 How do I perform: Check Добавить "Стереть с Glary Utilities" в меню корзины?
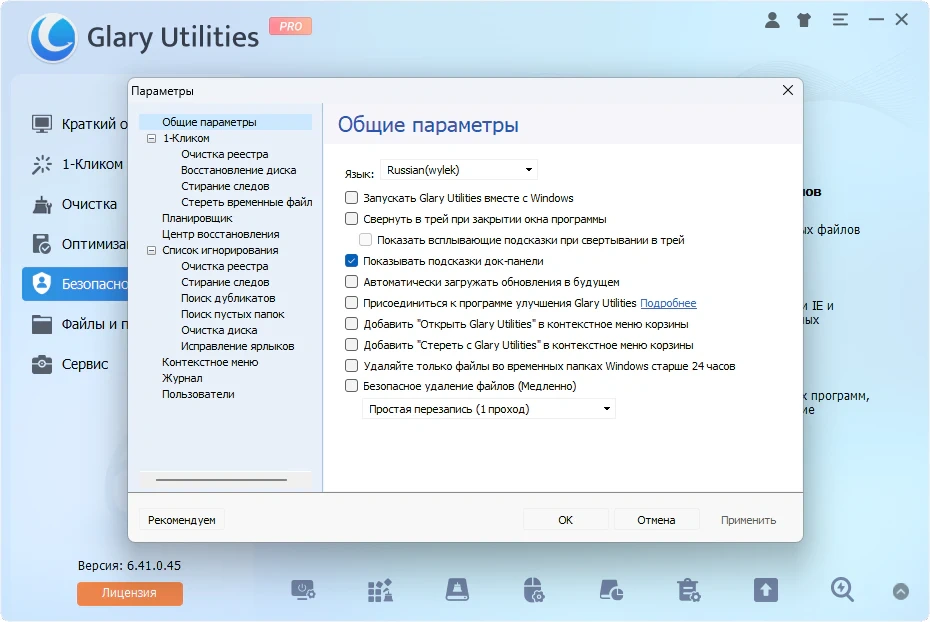[352, 345]
